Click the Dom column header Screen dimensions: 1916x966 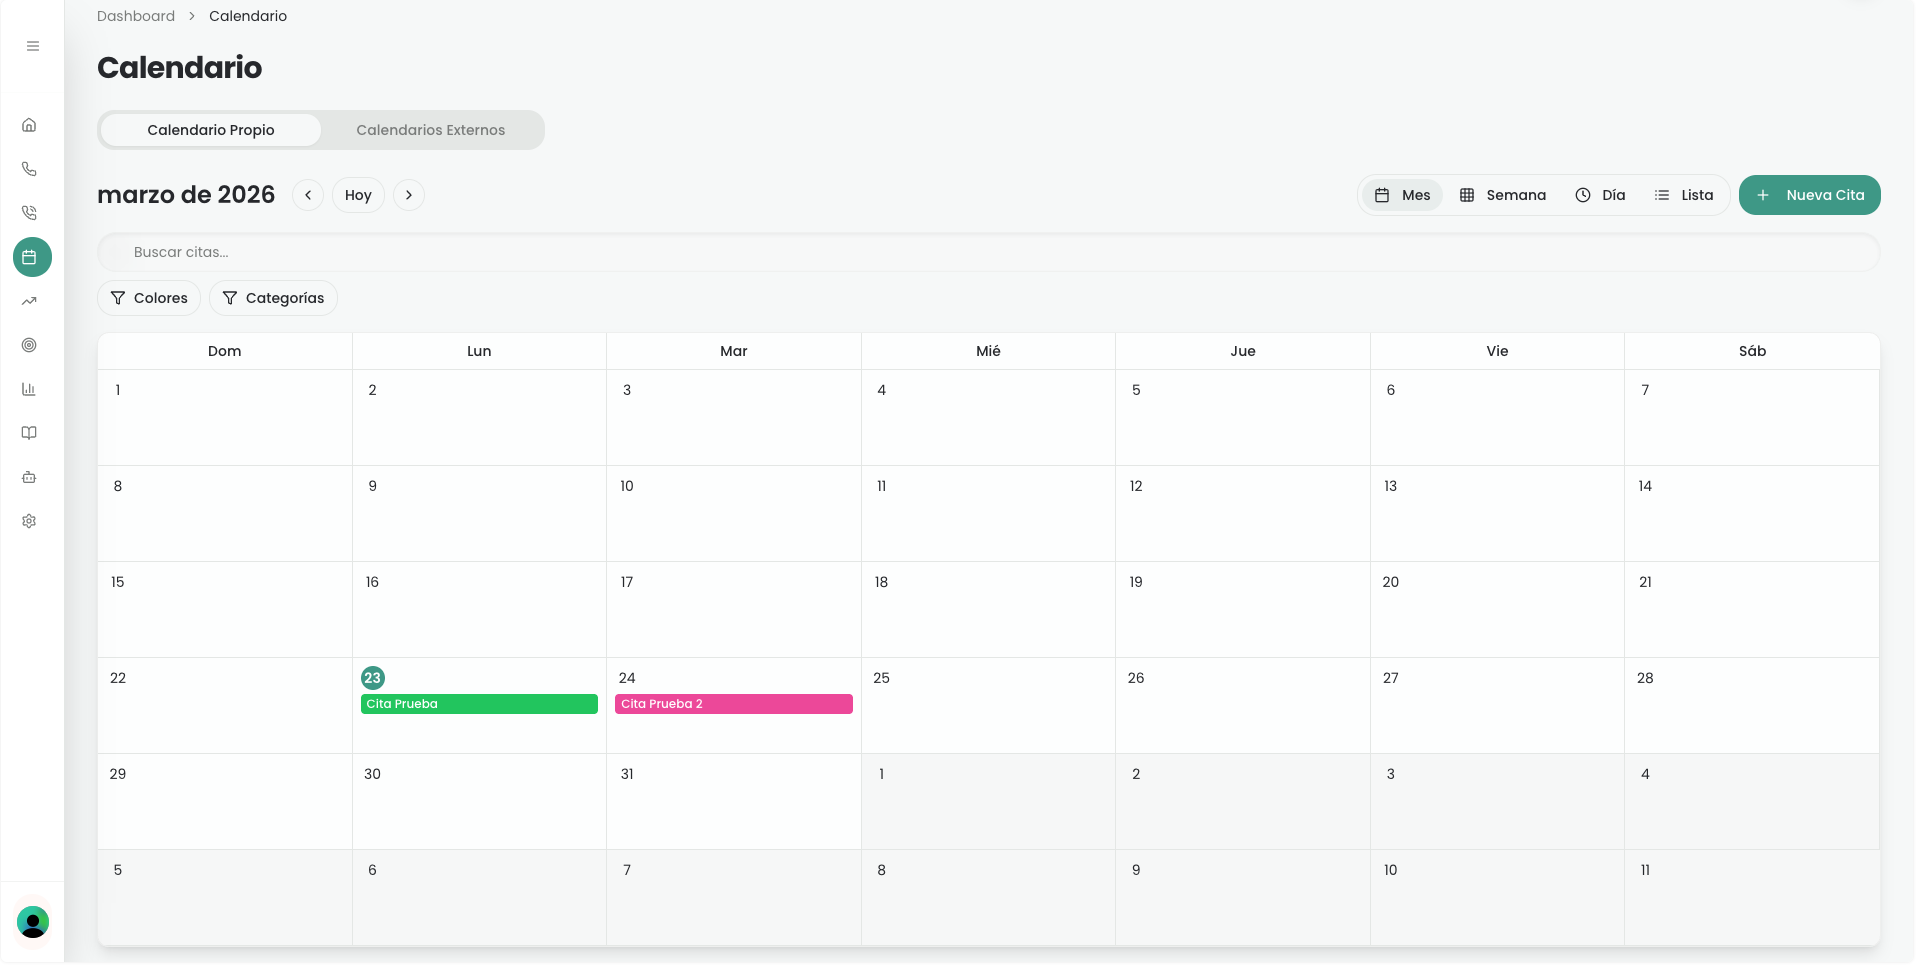225,351
